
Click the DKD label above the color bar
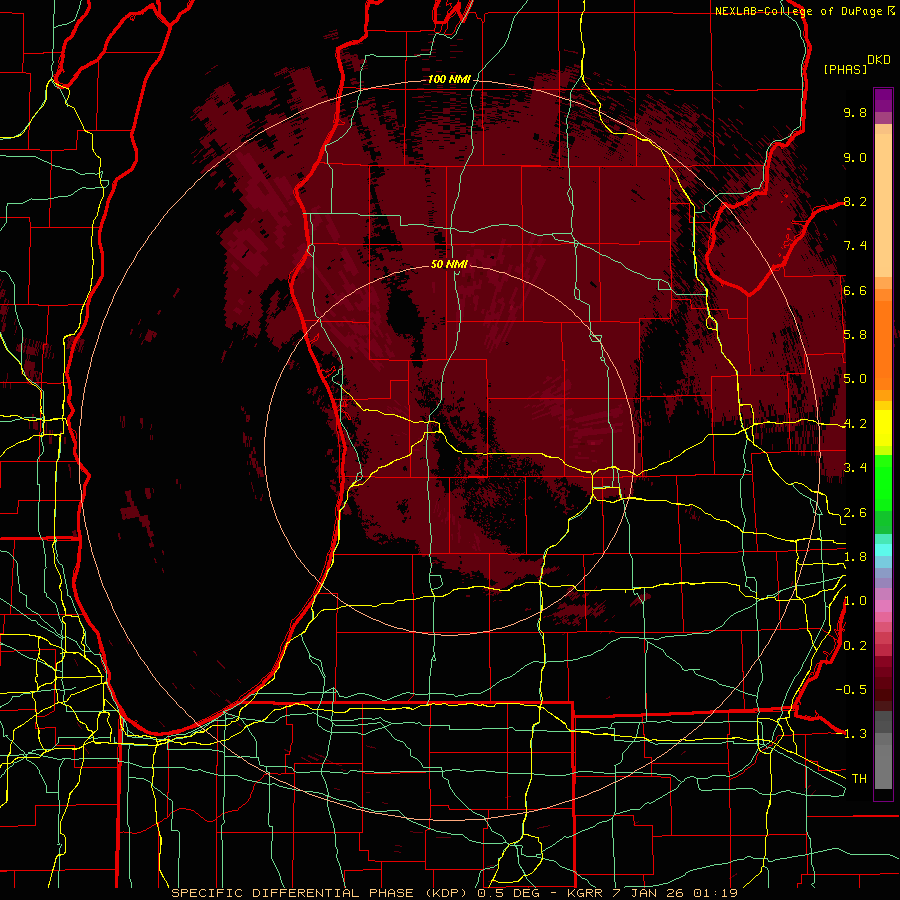tap(879, 60)
